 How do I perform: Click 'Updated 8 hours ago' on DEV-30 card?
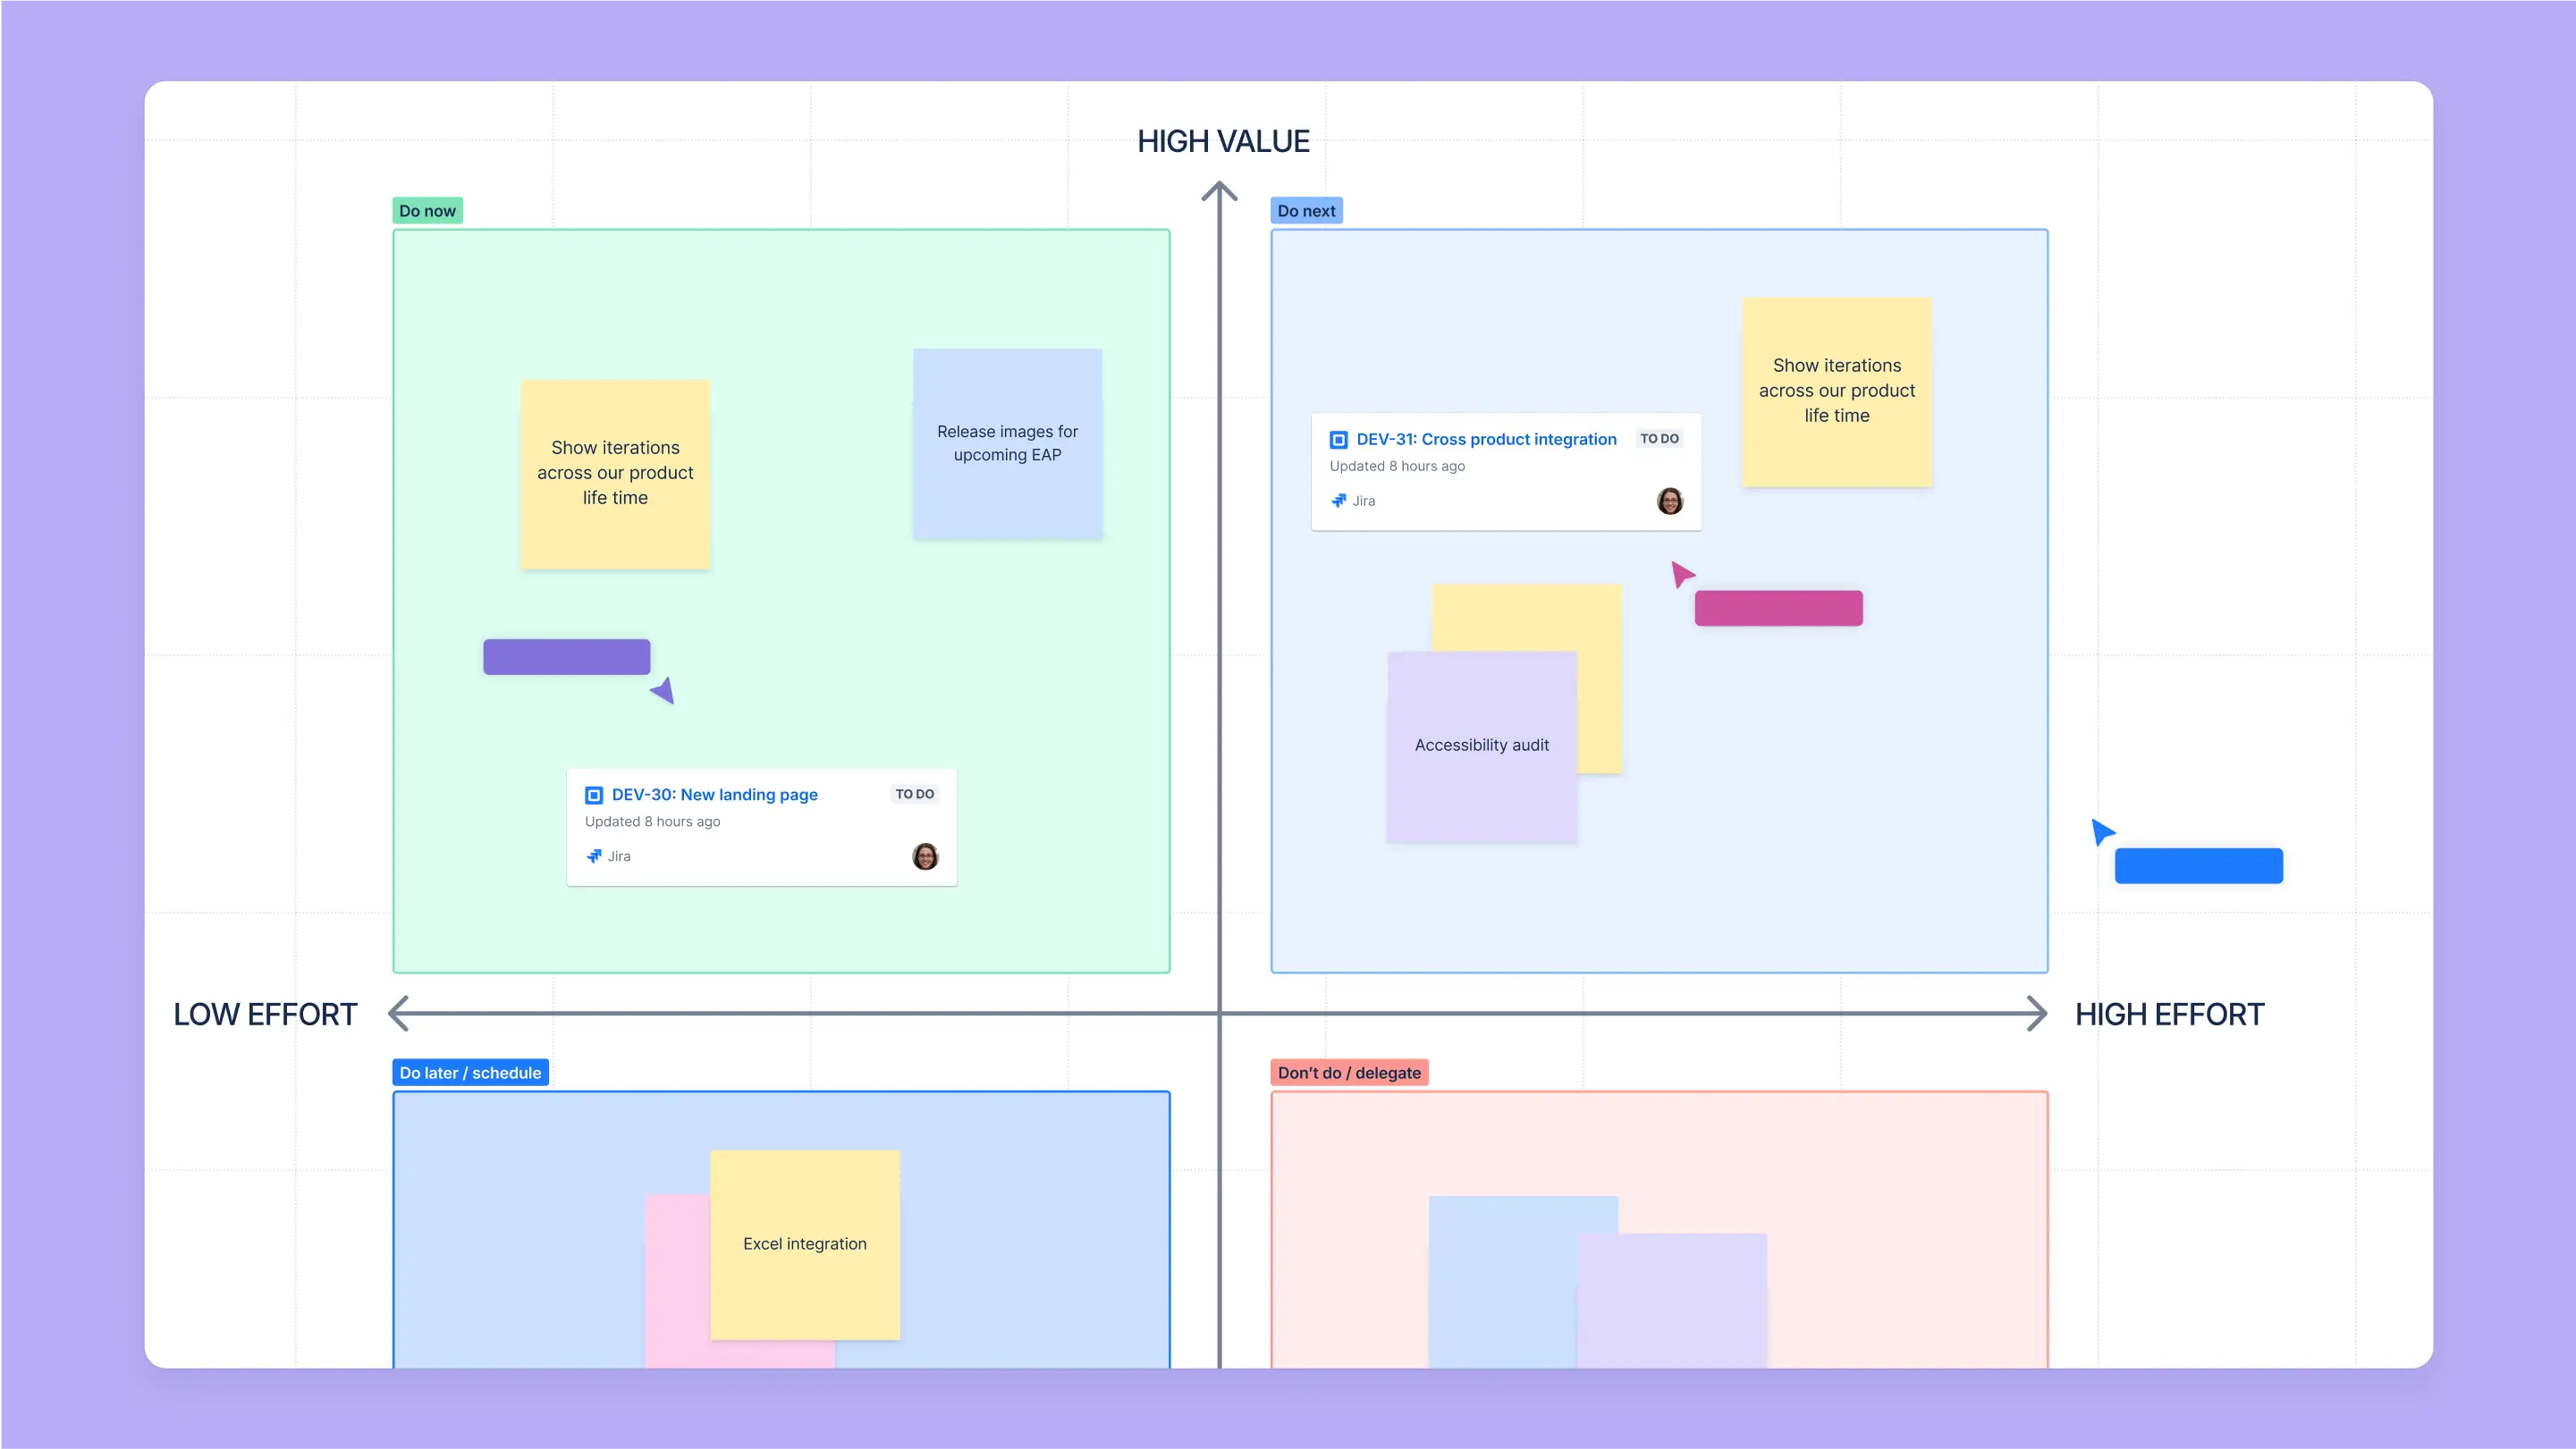[x=652, y=822]
